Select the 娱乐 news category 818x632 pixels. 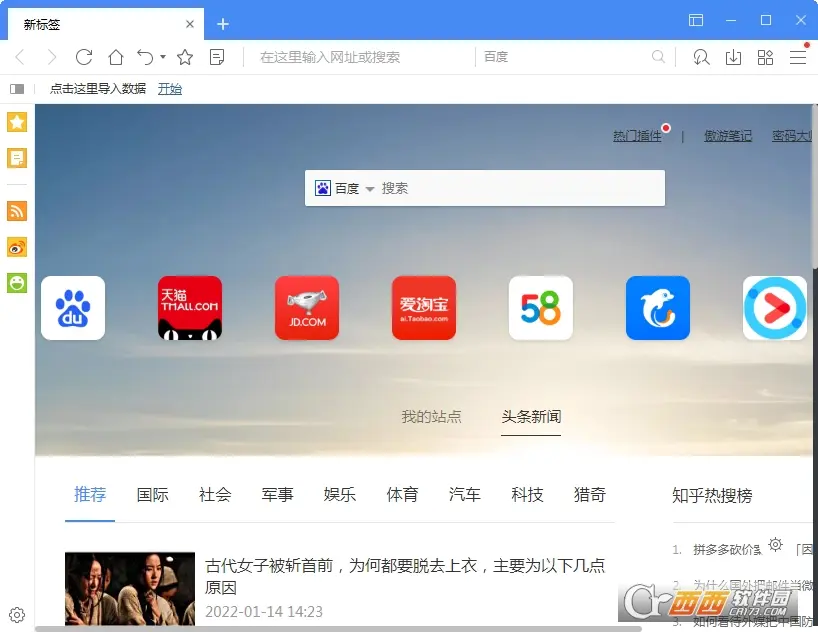(340, 494)
